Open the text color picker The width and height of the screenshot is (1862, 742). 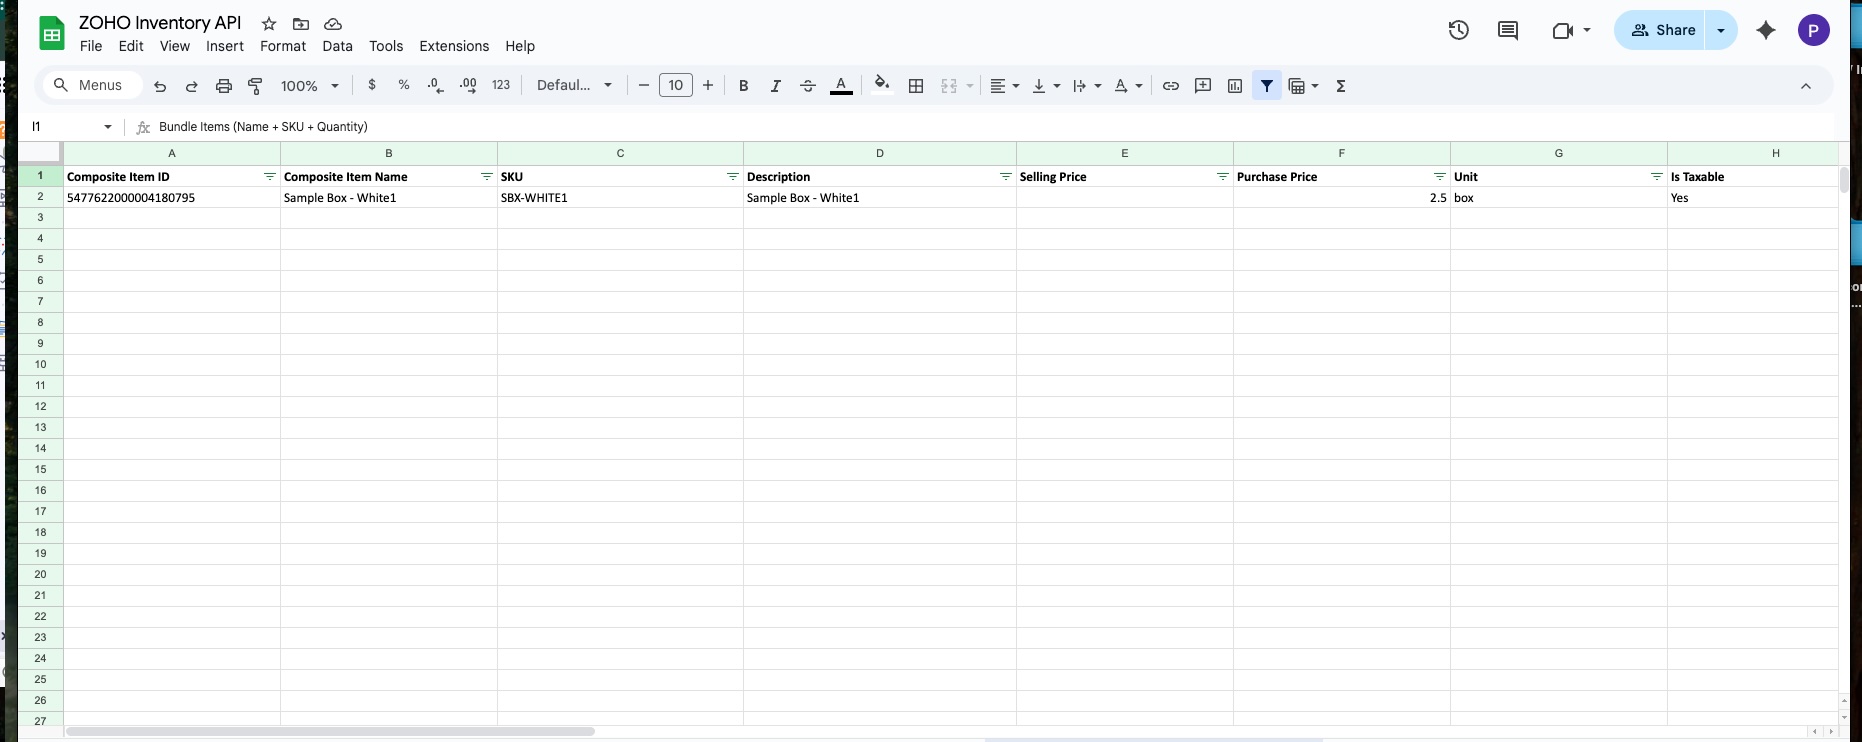click(842, 86)
